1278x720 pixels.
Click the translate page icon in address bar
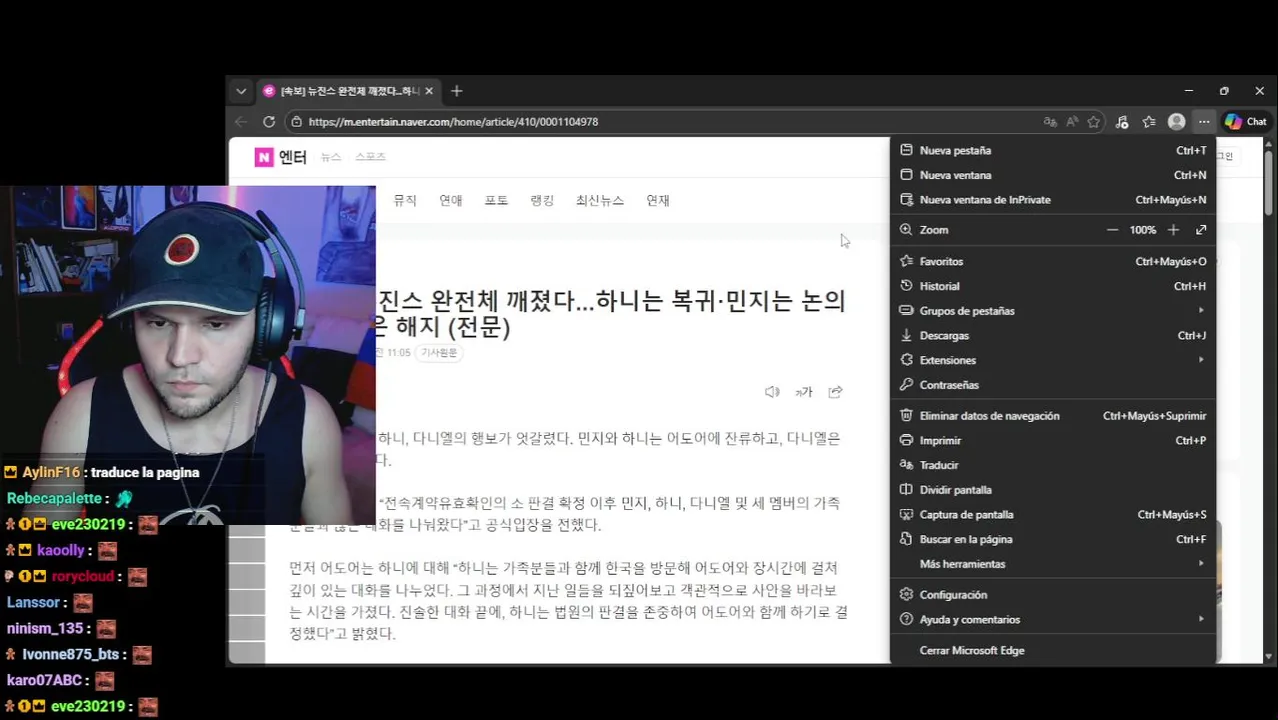point(1050,121)
